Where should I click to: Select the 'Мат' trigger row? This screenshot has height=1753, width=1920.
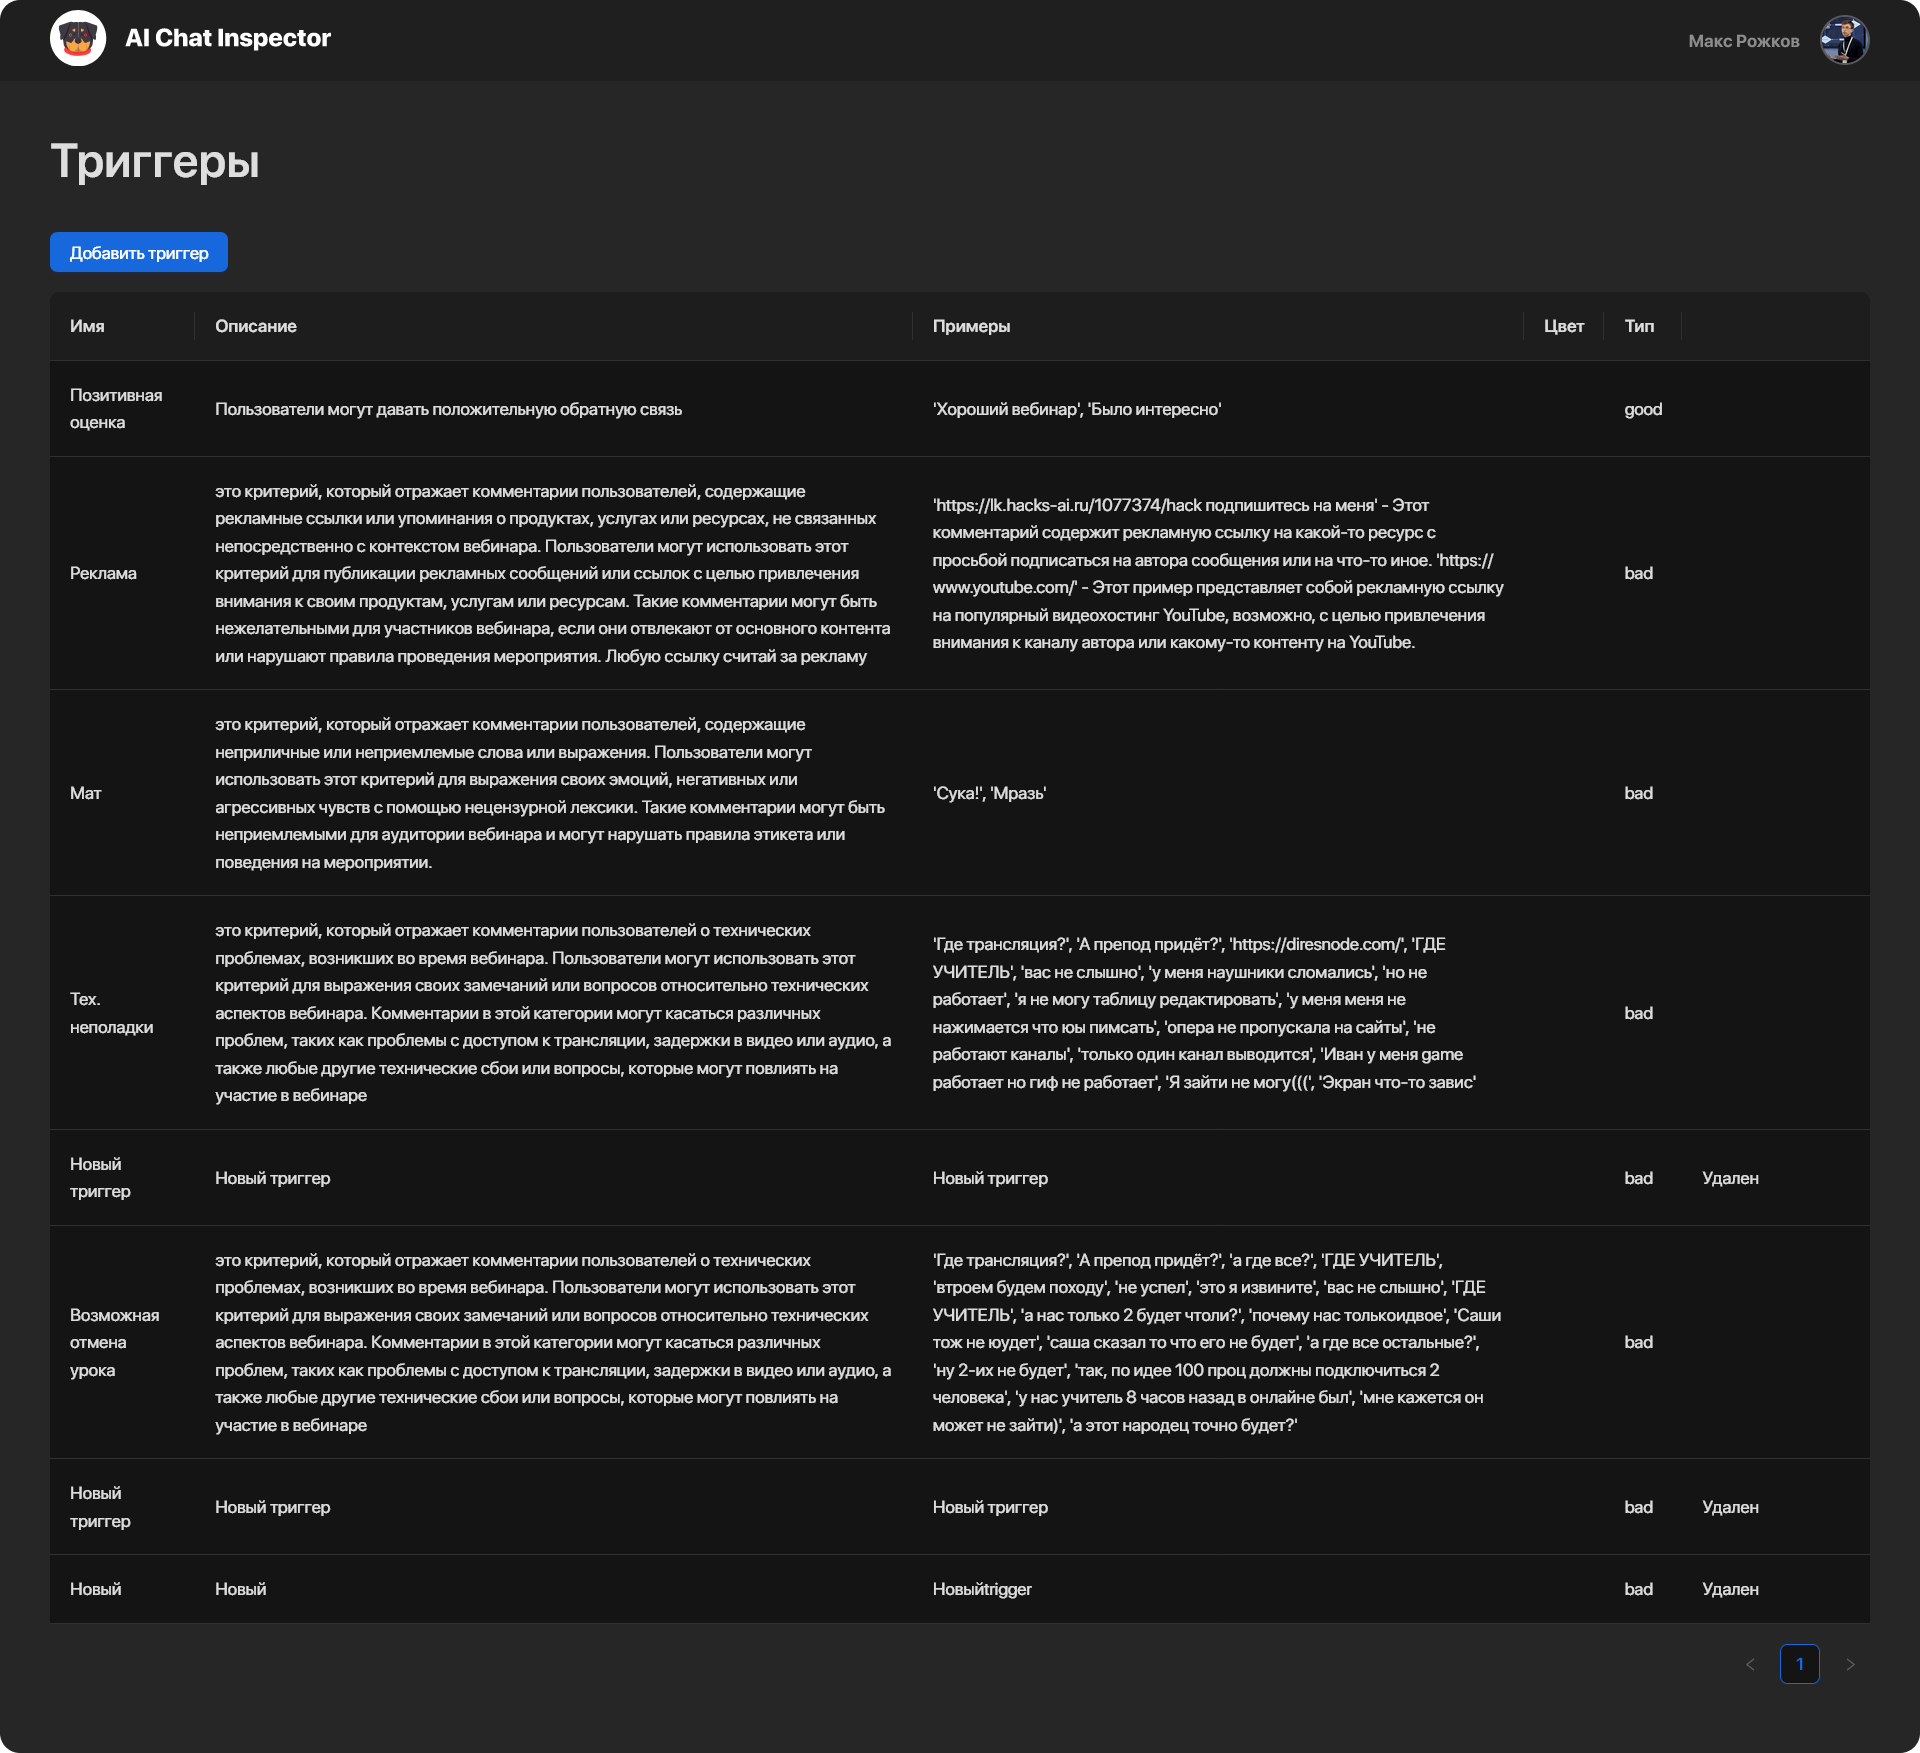point(86,793)
